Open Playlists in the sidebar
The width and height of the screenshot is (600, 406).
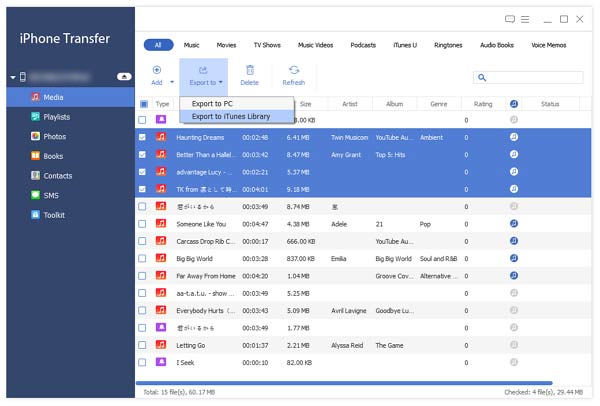point(70,117)
